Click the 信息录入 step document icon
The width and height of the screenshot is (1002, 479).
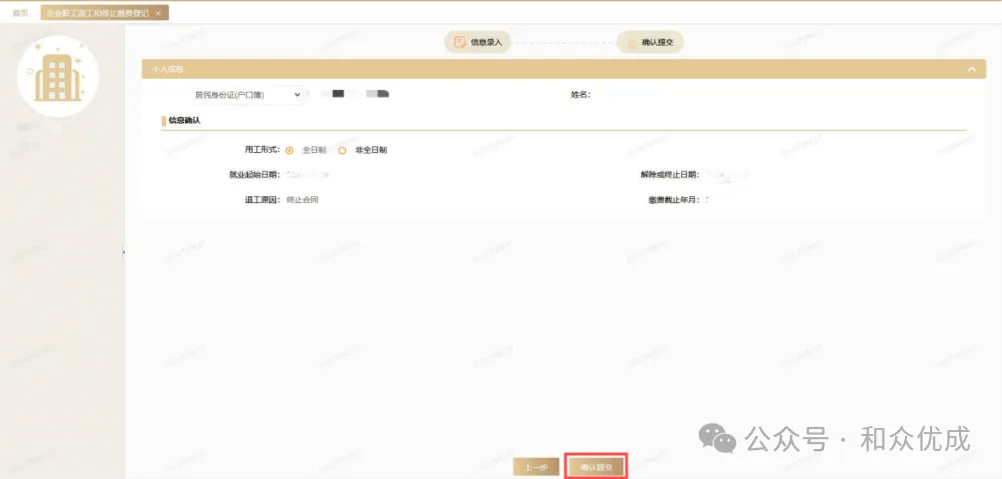pyautogui.click(x=459, y=42)
